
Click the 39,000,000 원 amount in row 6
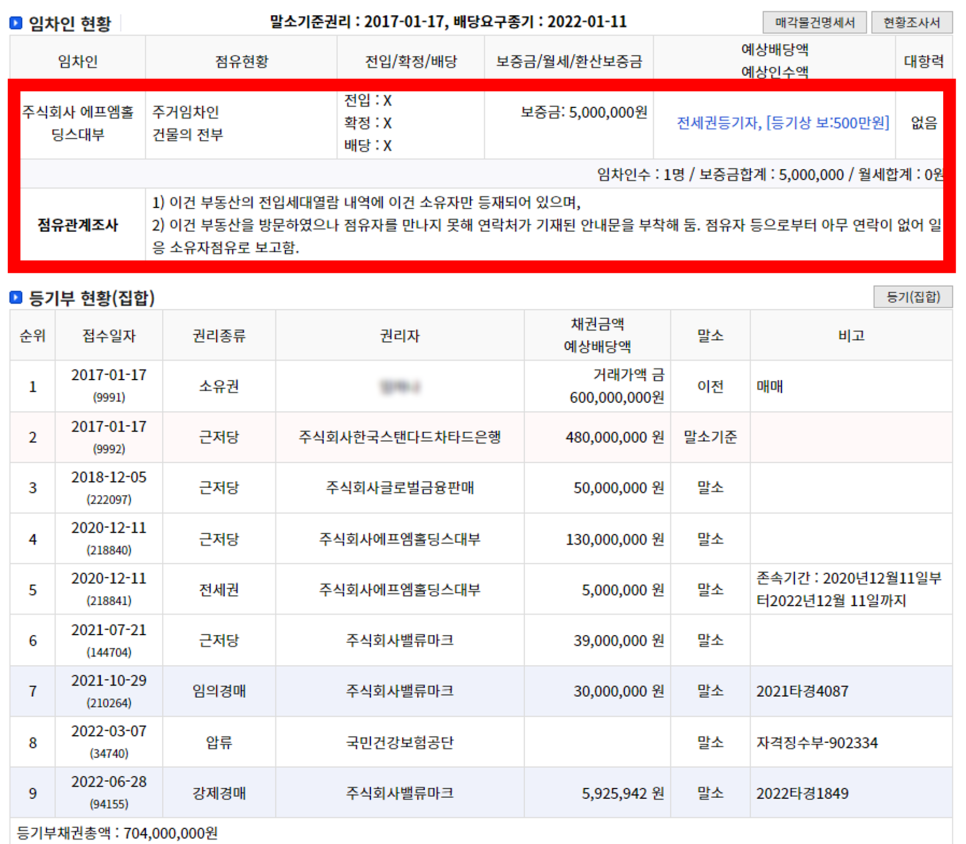point(619,641)
